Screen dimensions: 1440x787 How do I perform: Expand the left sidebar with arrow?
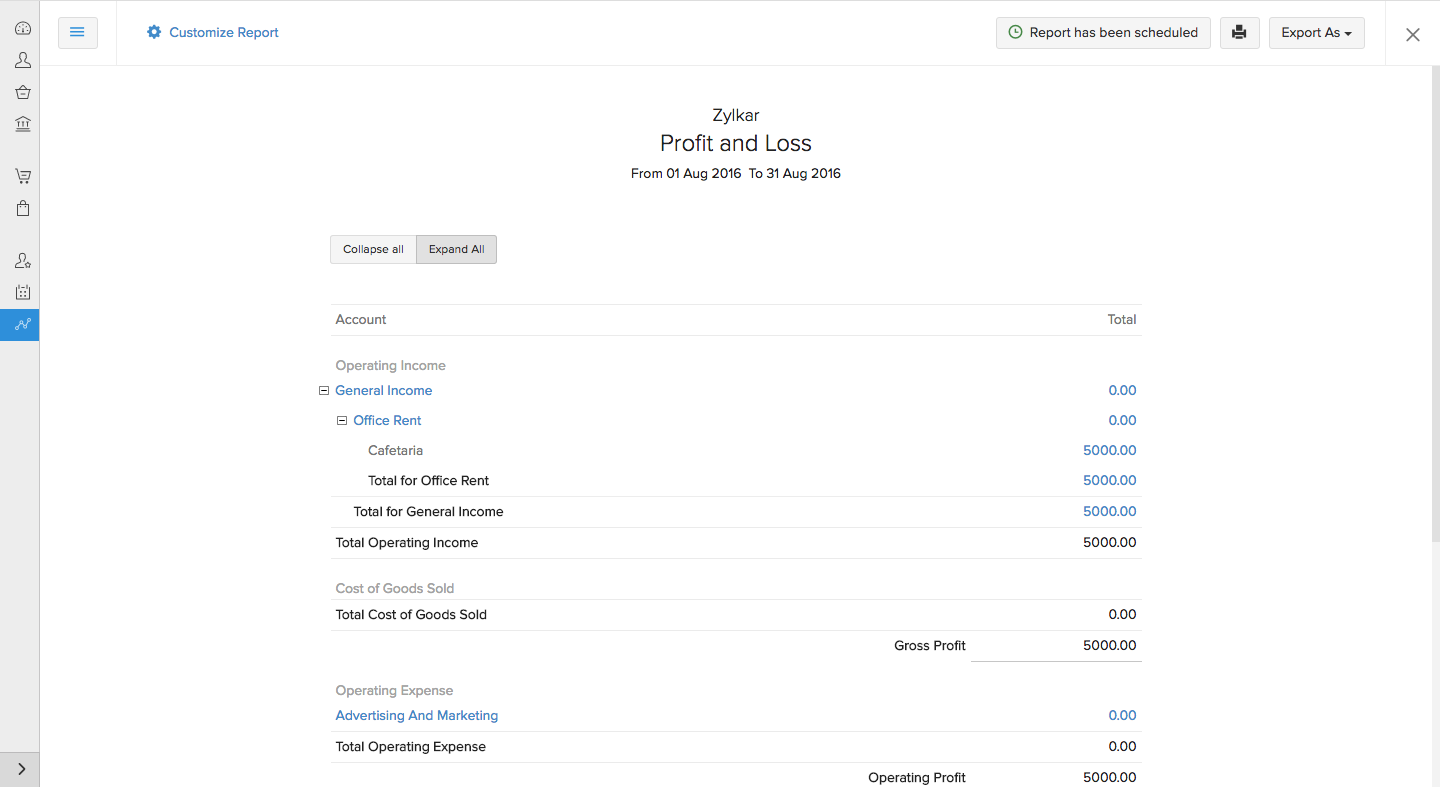21,769
